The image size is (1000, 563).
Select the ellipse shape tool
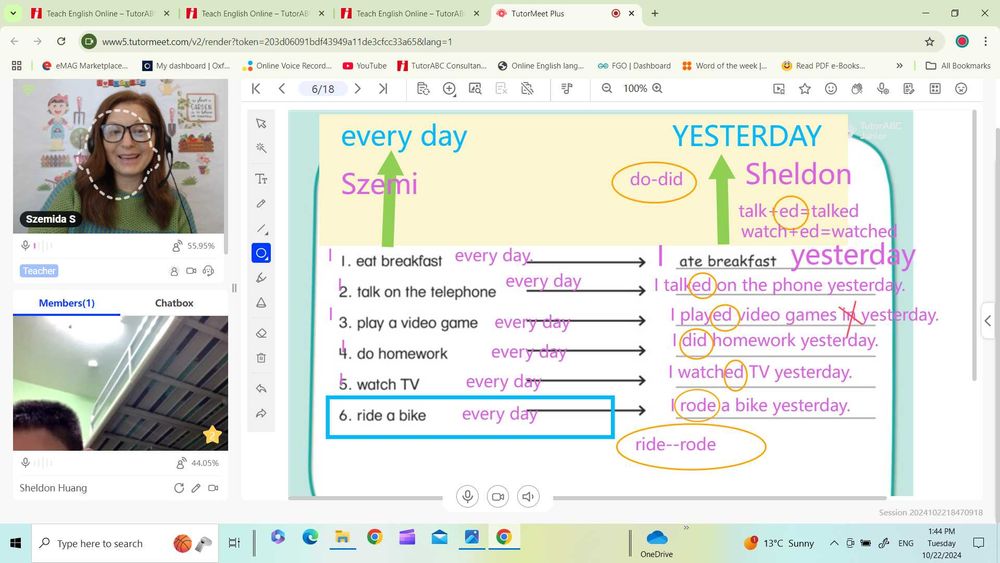tap(261, 253)
